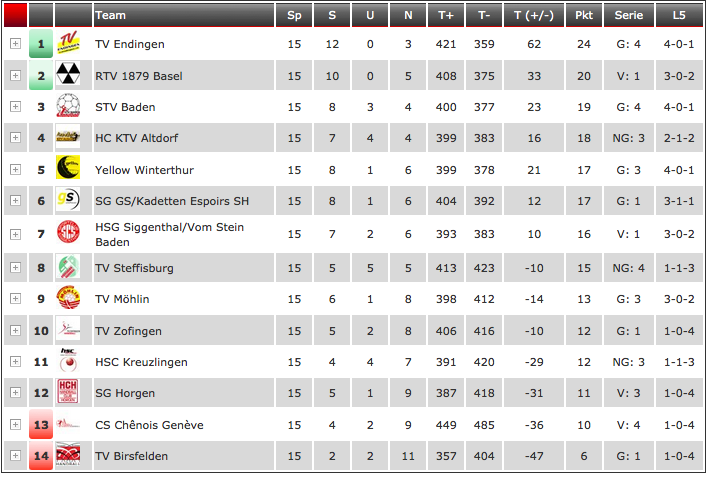Sort table by Pkt column header
The width and height of the screenshot is (708, 478).
584,15
